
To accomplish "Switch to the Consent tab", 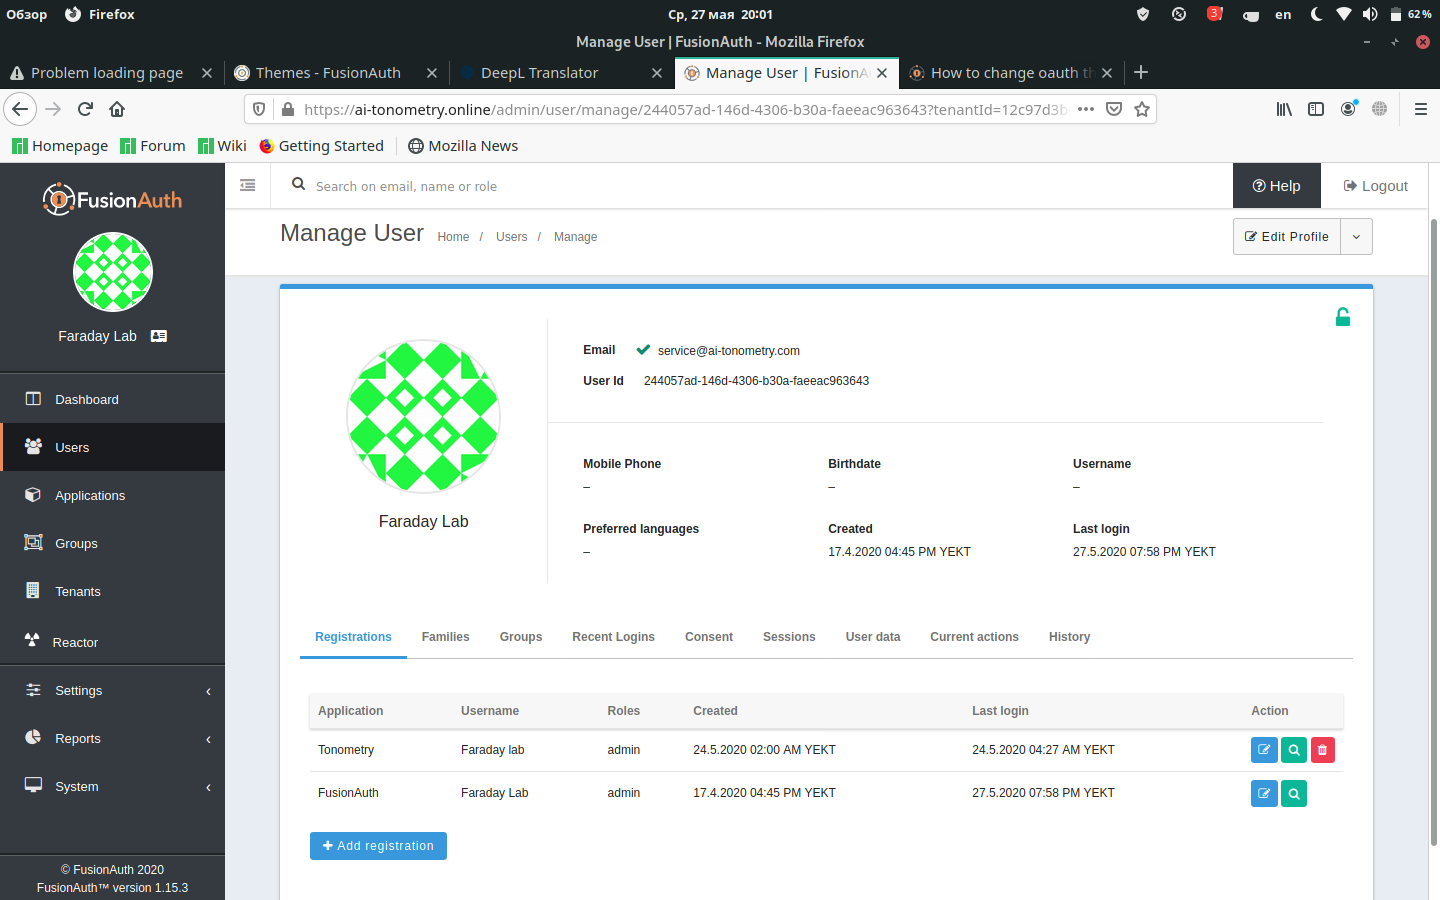I will coord(709,637).
